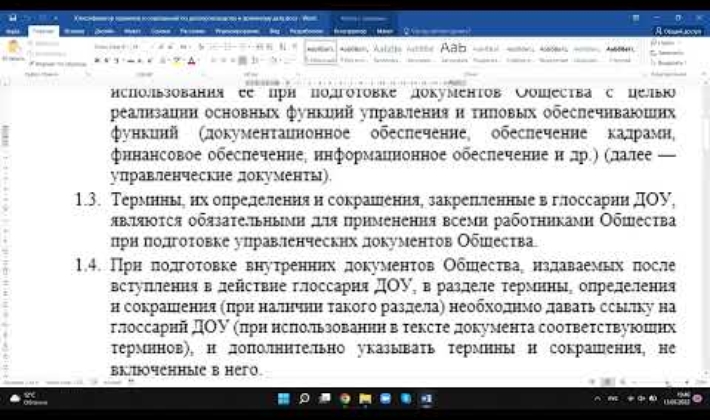
Task: Select the first highlighted style in gallery
Action: coord(321,52)
